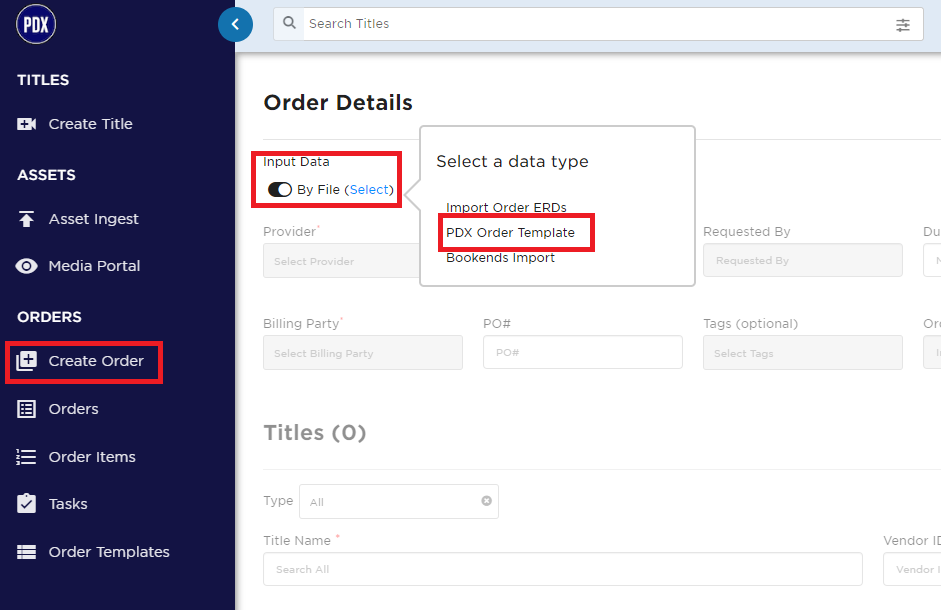Click the Requested By input field

point(803,260)
